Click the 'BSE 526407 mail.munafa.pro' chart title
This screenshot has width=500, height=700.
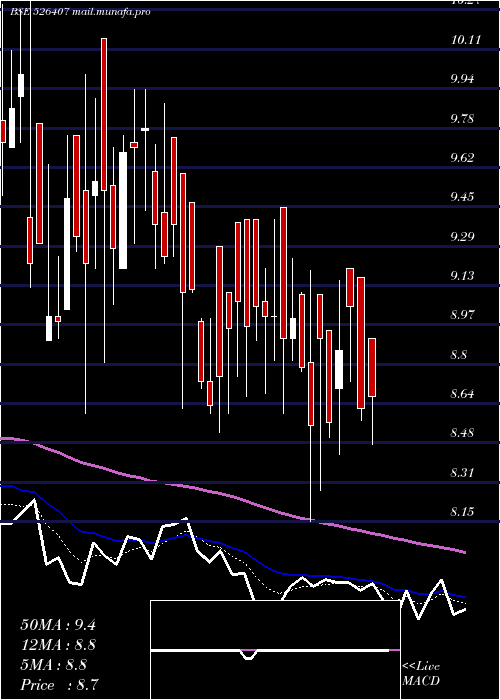(x=80, y=12)
